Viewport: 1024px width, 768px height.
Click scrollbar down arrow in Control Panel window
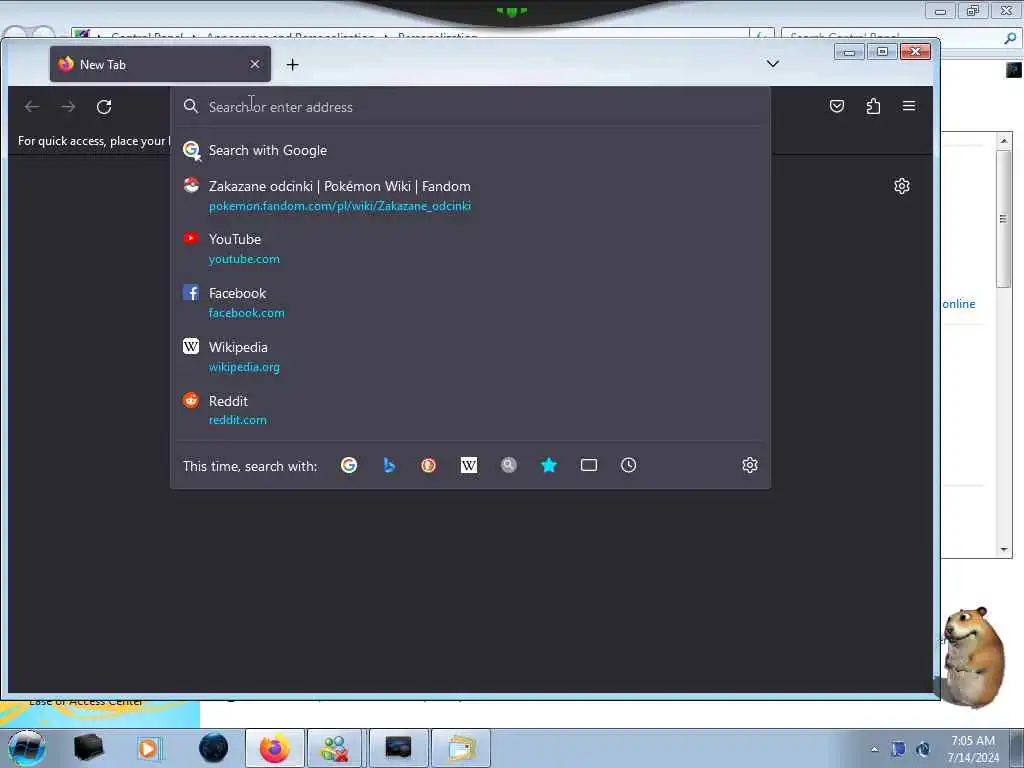pyautogui.click(x=1004, y=549)
